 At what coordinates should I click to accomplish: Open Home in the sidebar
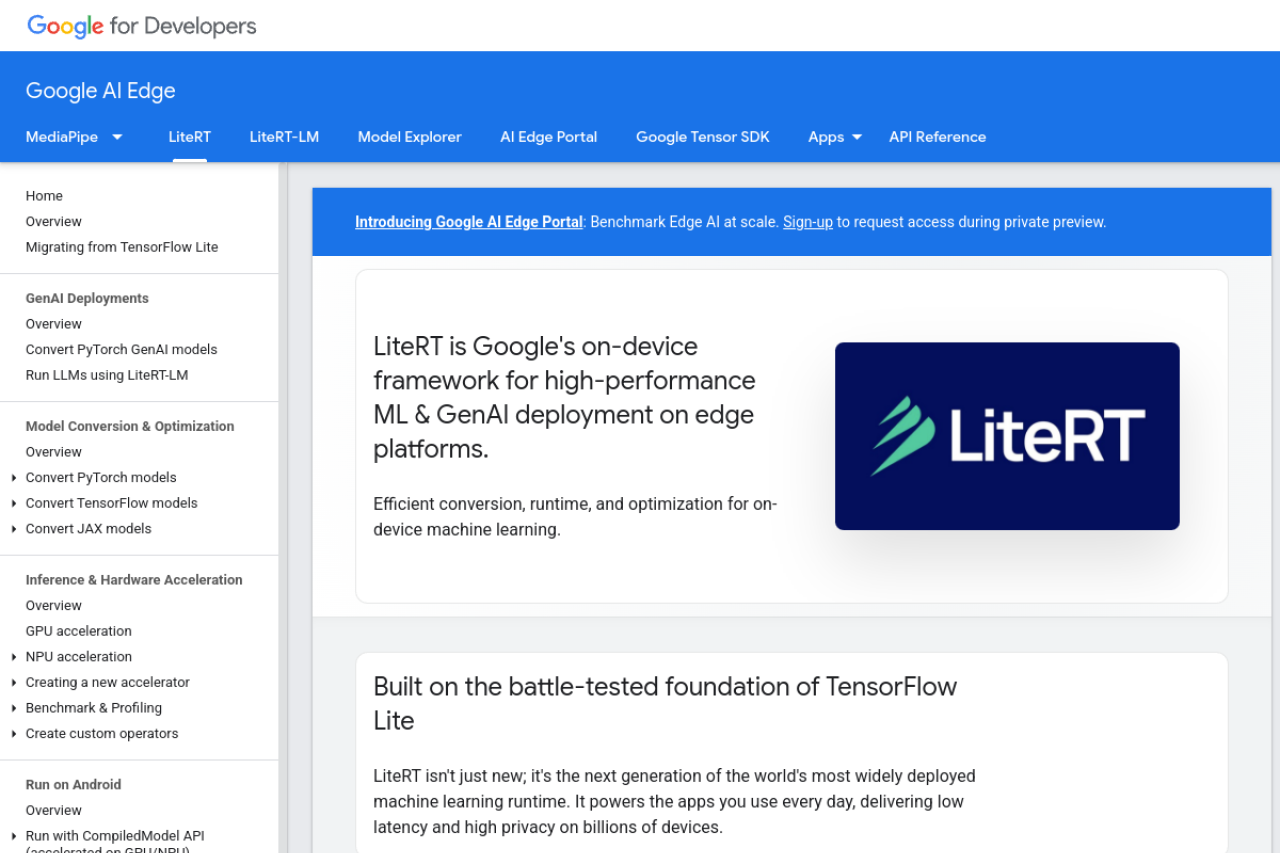[44, 196]
